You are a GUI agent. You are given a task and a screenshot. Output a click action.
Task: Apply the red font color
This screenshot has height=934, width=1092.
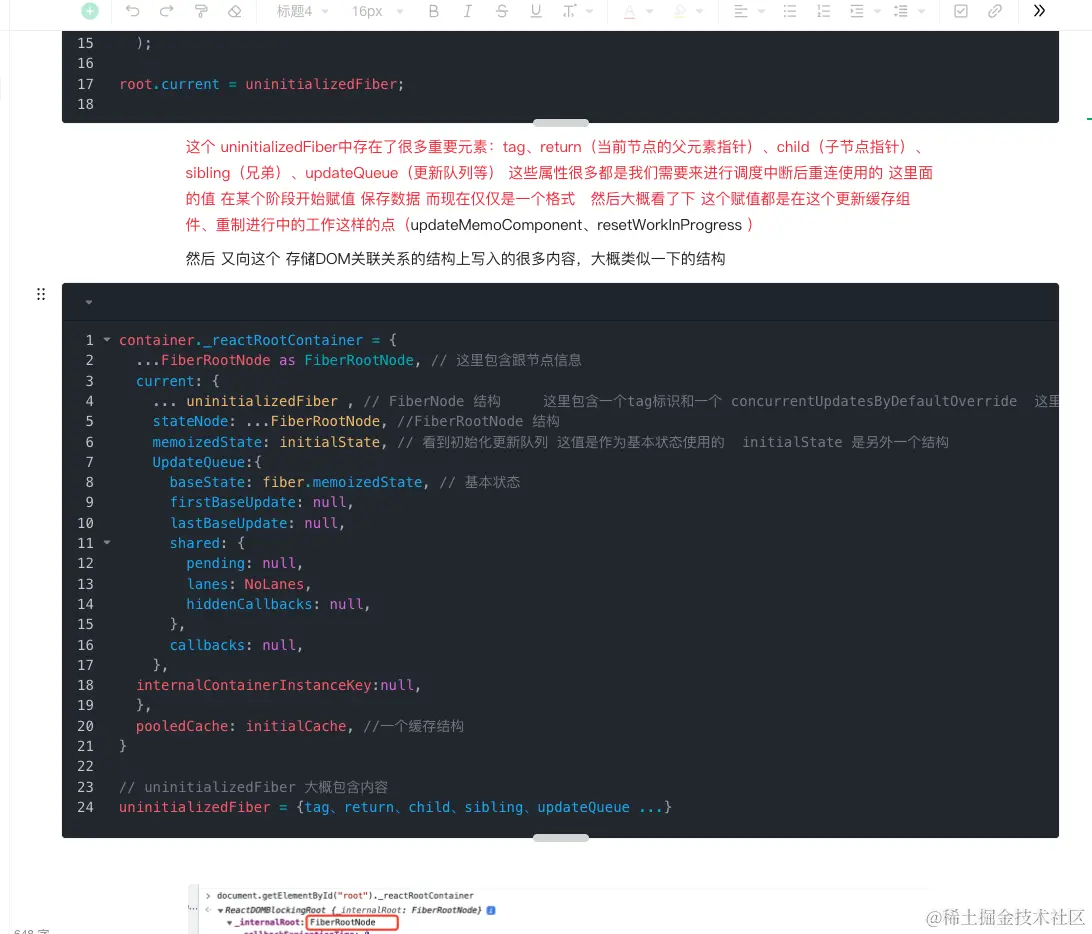tap(629, 11)
